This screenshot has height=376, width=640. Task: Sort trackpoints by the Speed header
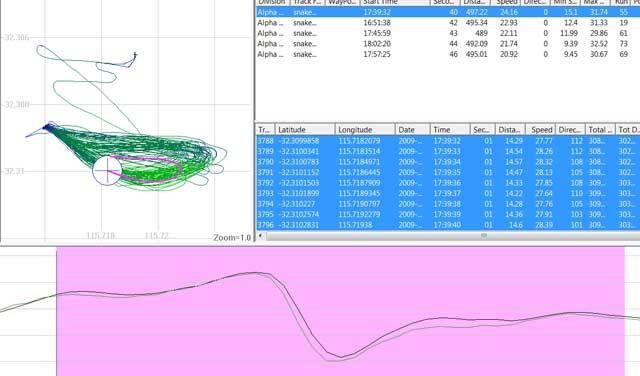click(540, 130)
